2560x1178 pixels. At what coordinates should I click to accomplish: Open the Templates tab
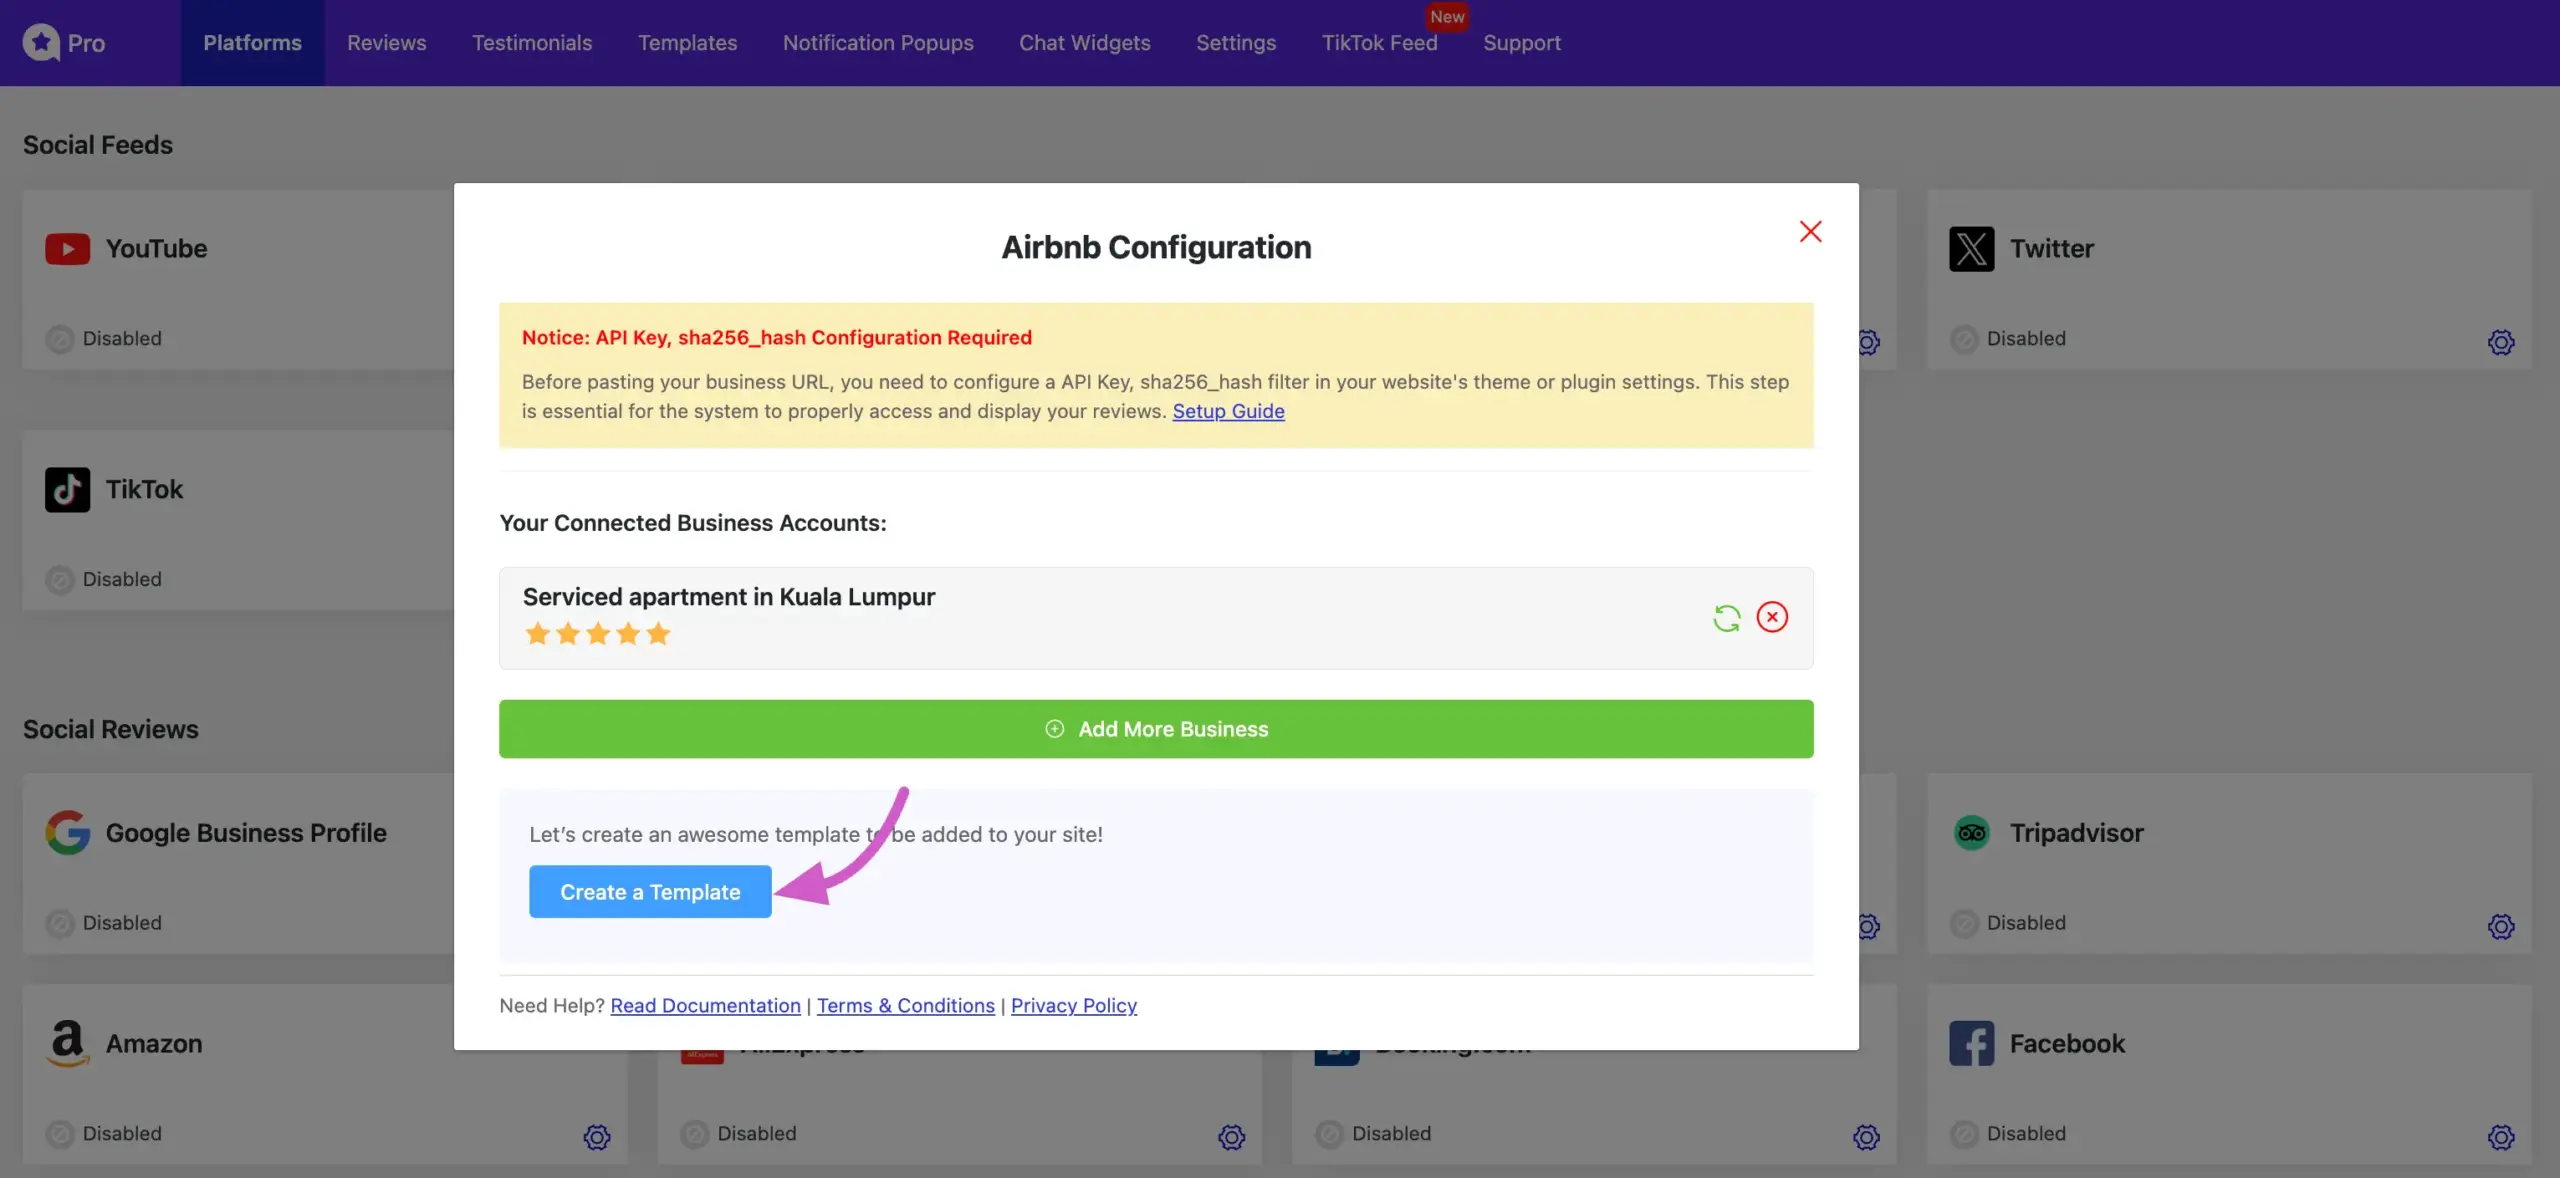click(687, 43)
